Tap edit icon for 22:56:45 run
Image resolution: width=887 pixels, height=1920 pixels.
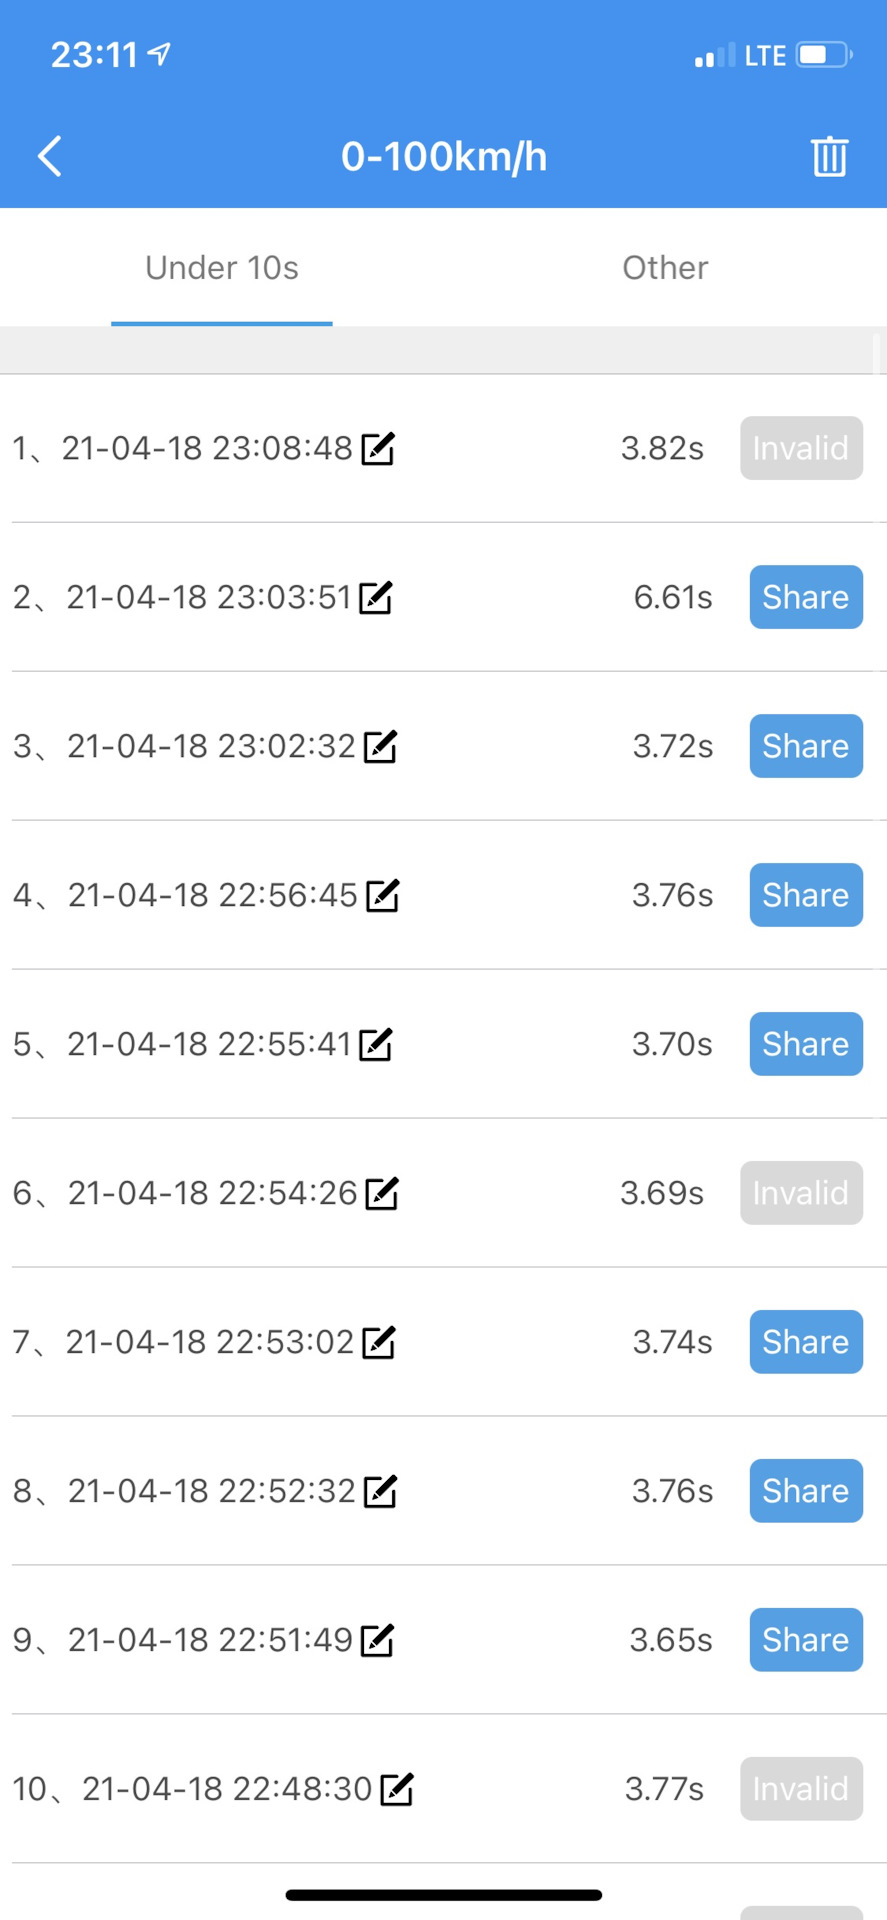coord(382,896)
